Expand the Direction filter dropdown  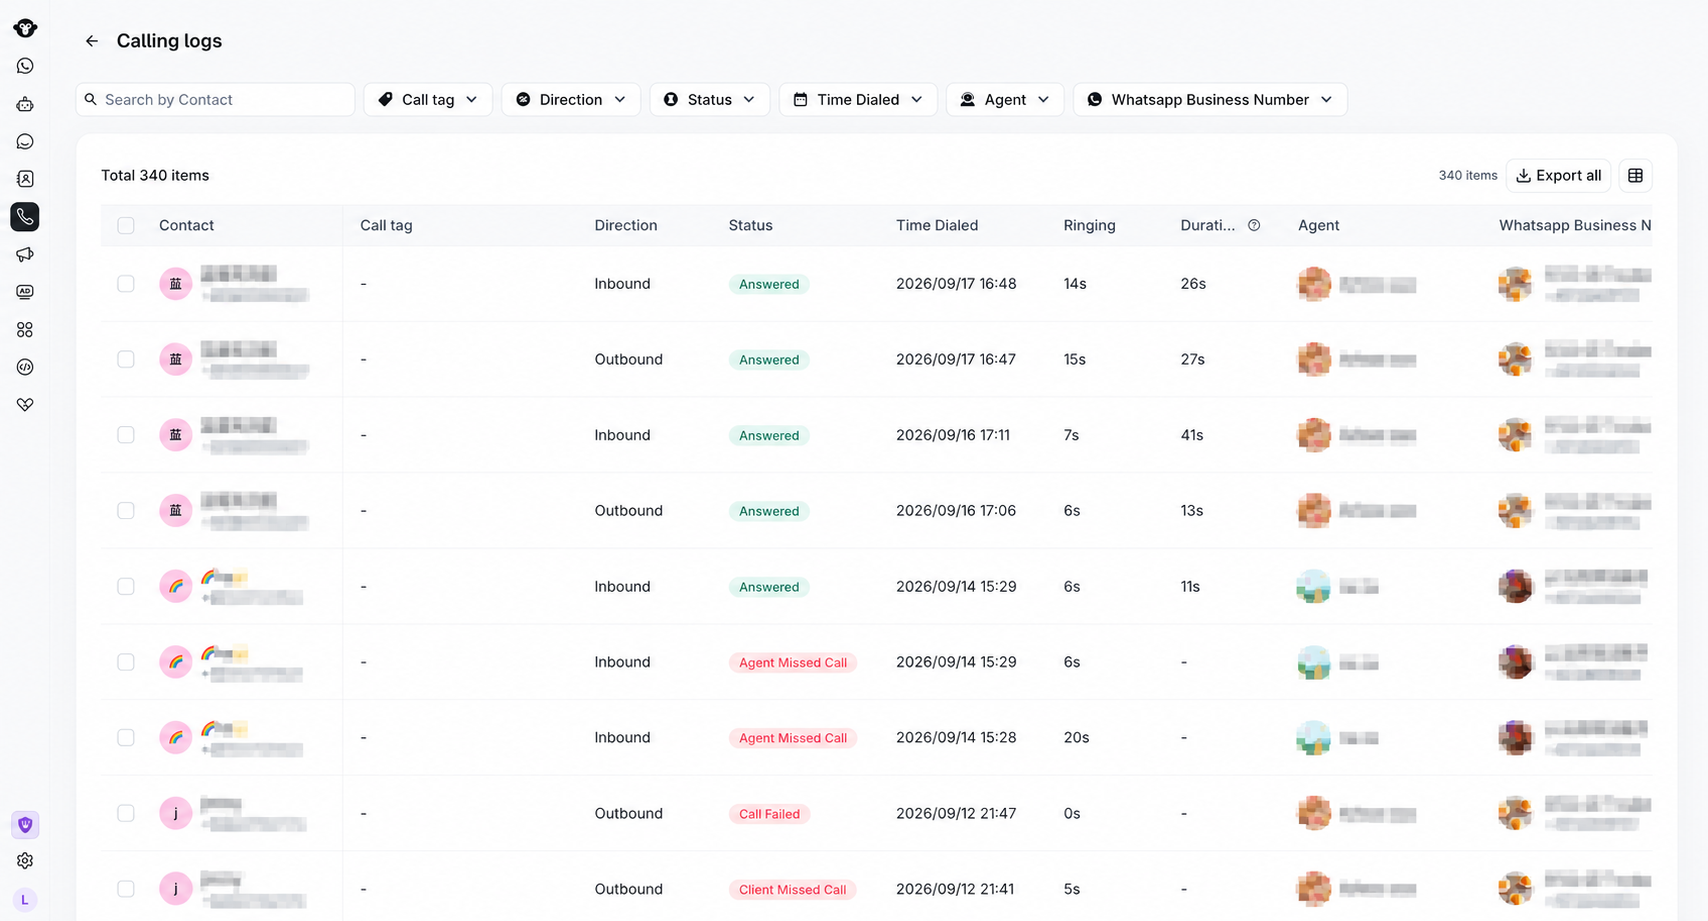tap(571, 99)
